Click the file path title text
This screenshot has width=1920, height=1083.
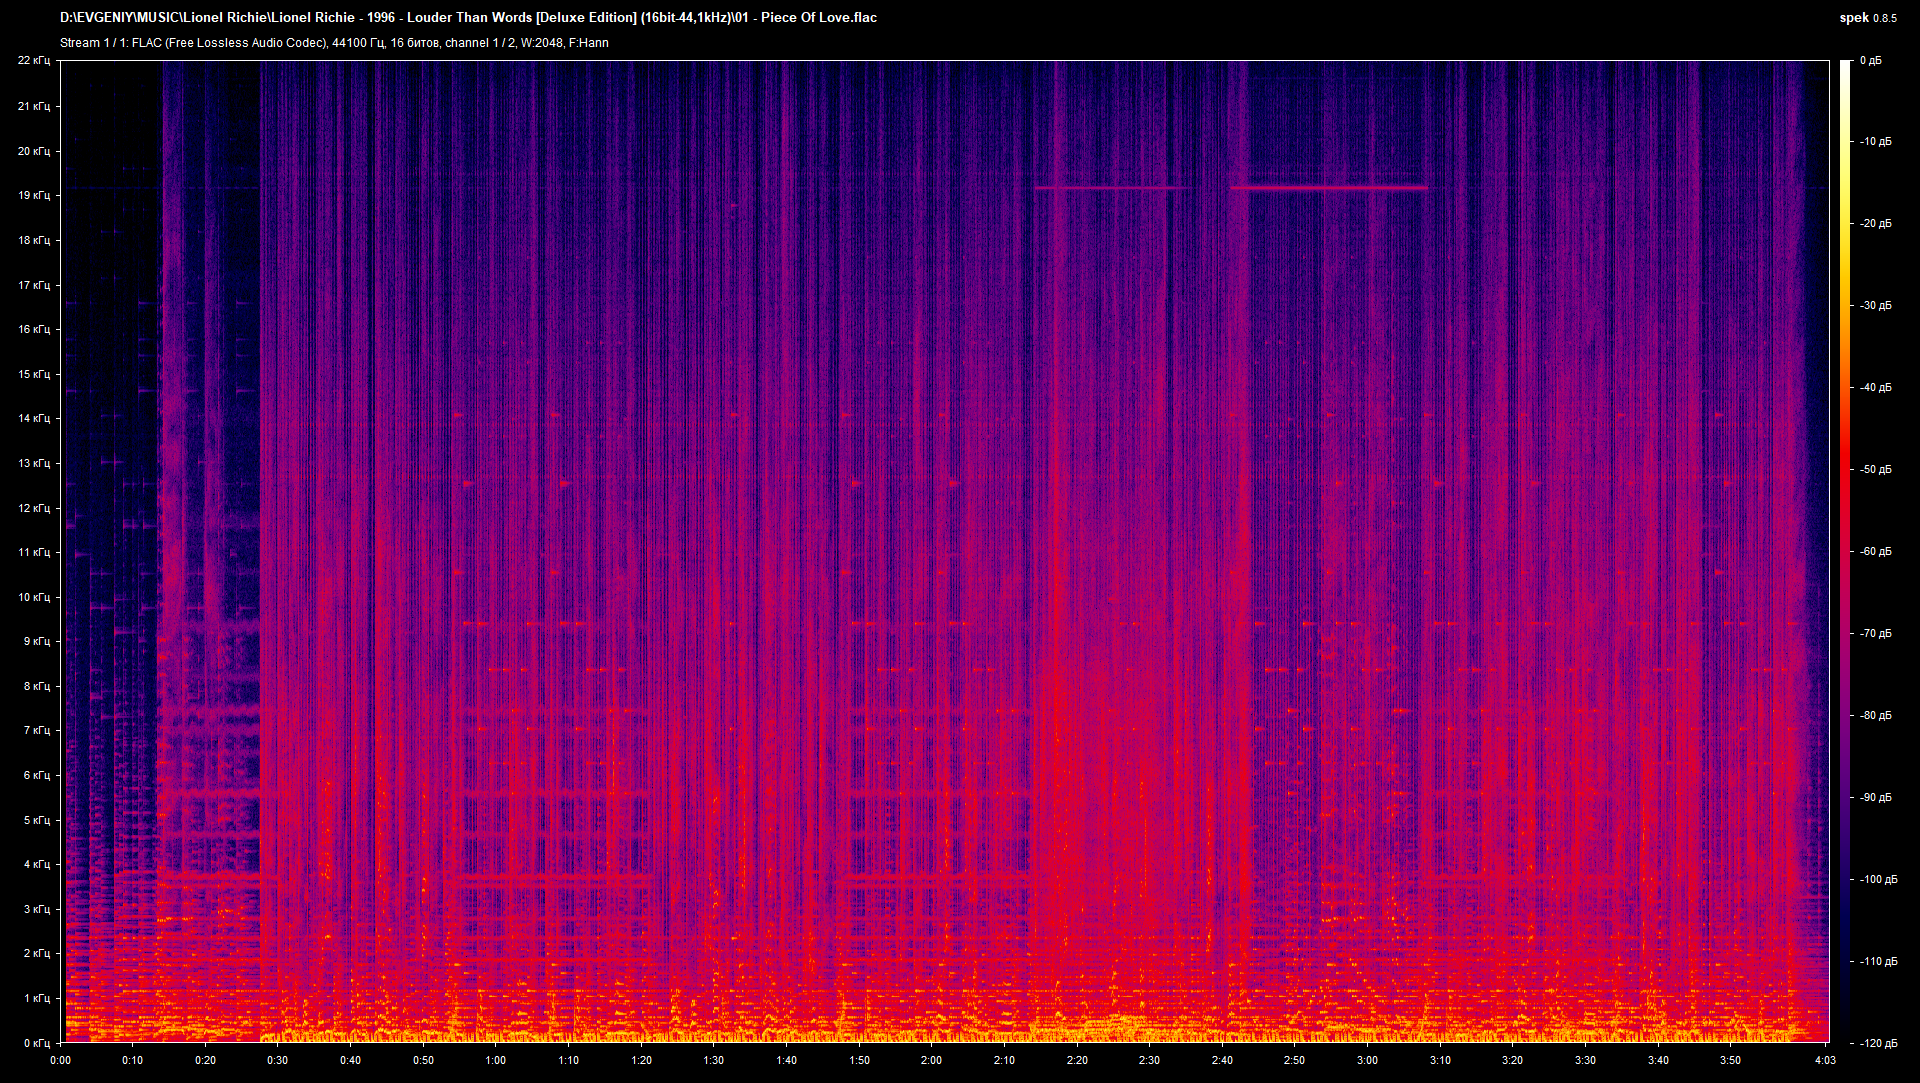coord(468,17)
